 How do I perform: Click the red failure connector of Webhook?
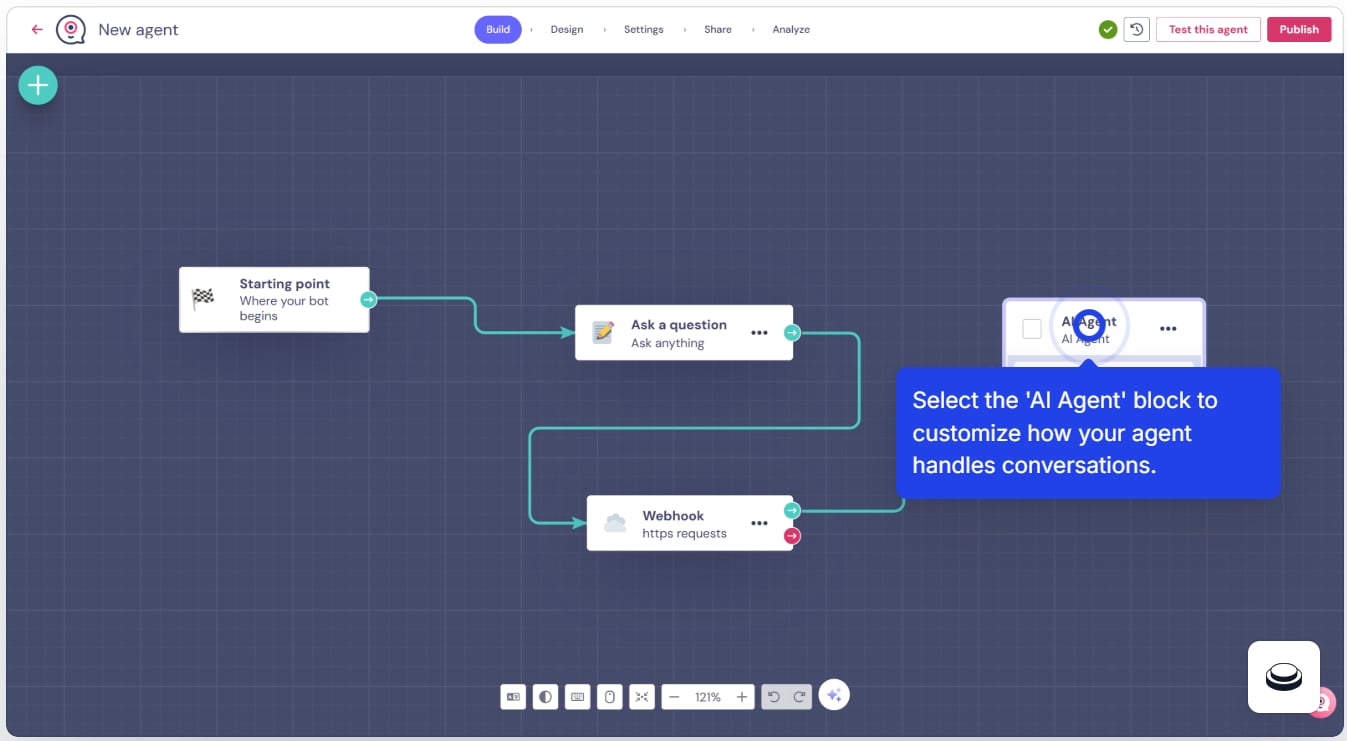click(792, 536)
